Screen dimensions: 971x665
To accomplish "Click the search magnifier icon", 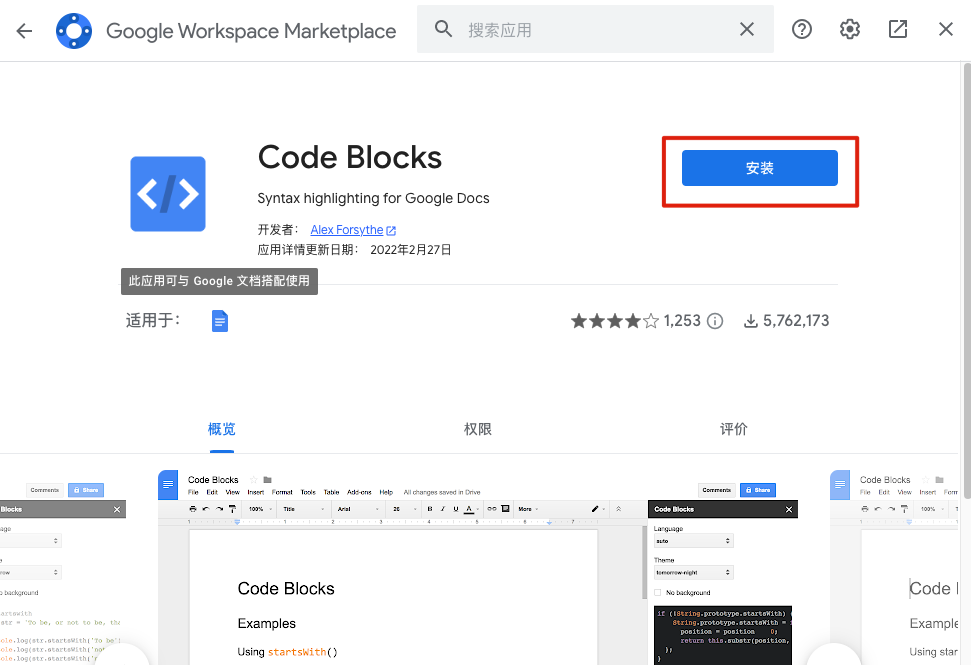I will 443,29.
